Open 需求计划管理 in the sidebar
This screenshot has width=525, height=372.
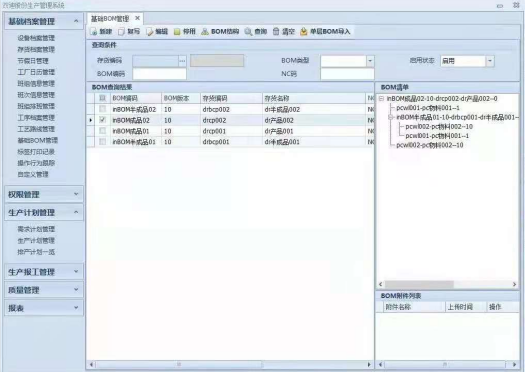[36, 229]
